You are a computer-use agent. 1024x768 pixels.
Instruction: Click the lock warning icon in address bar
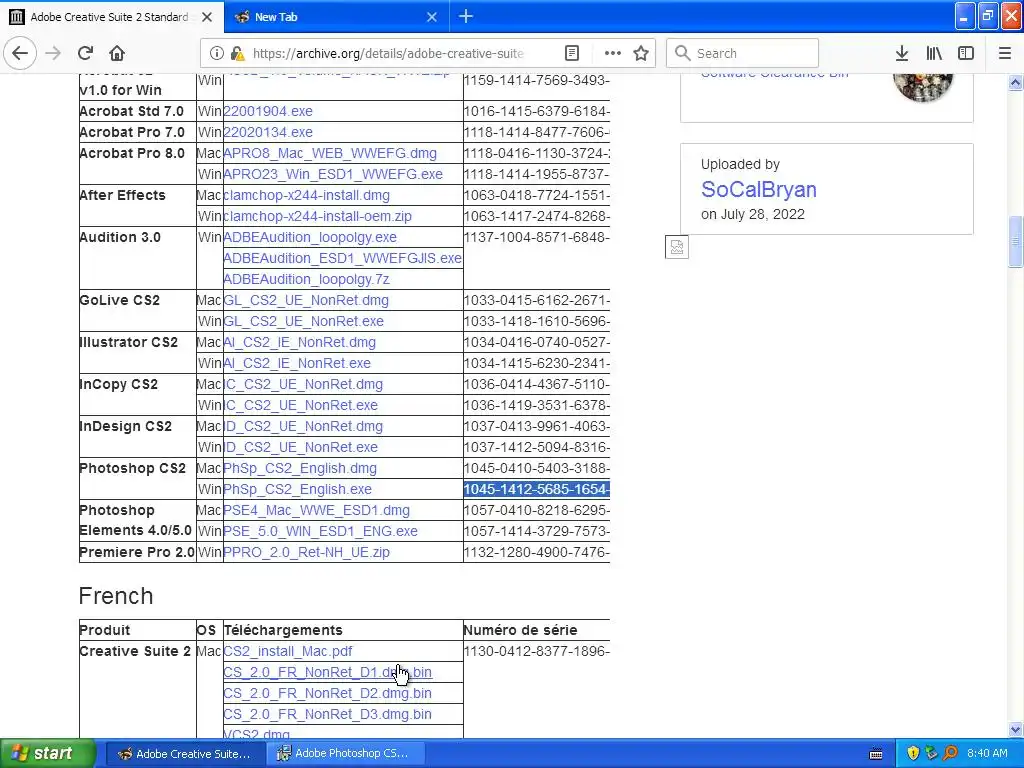pos(237,53)
